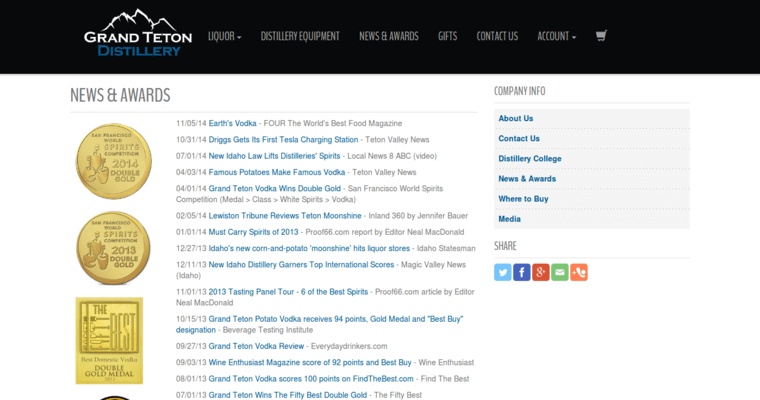760x400 pixels.
Task: Open the shopping cart icon
Action: coord(601,36)
